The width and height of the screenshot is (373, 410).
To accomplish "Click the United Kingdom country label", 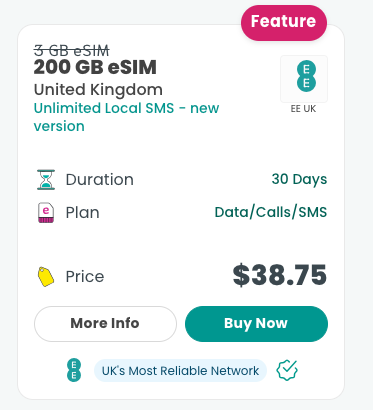I will pos(98,89).
